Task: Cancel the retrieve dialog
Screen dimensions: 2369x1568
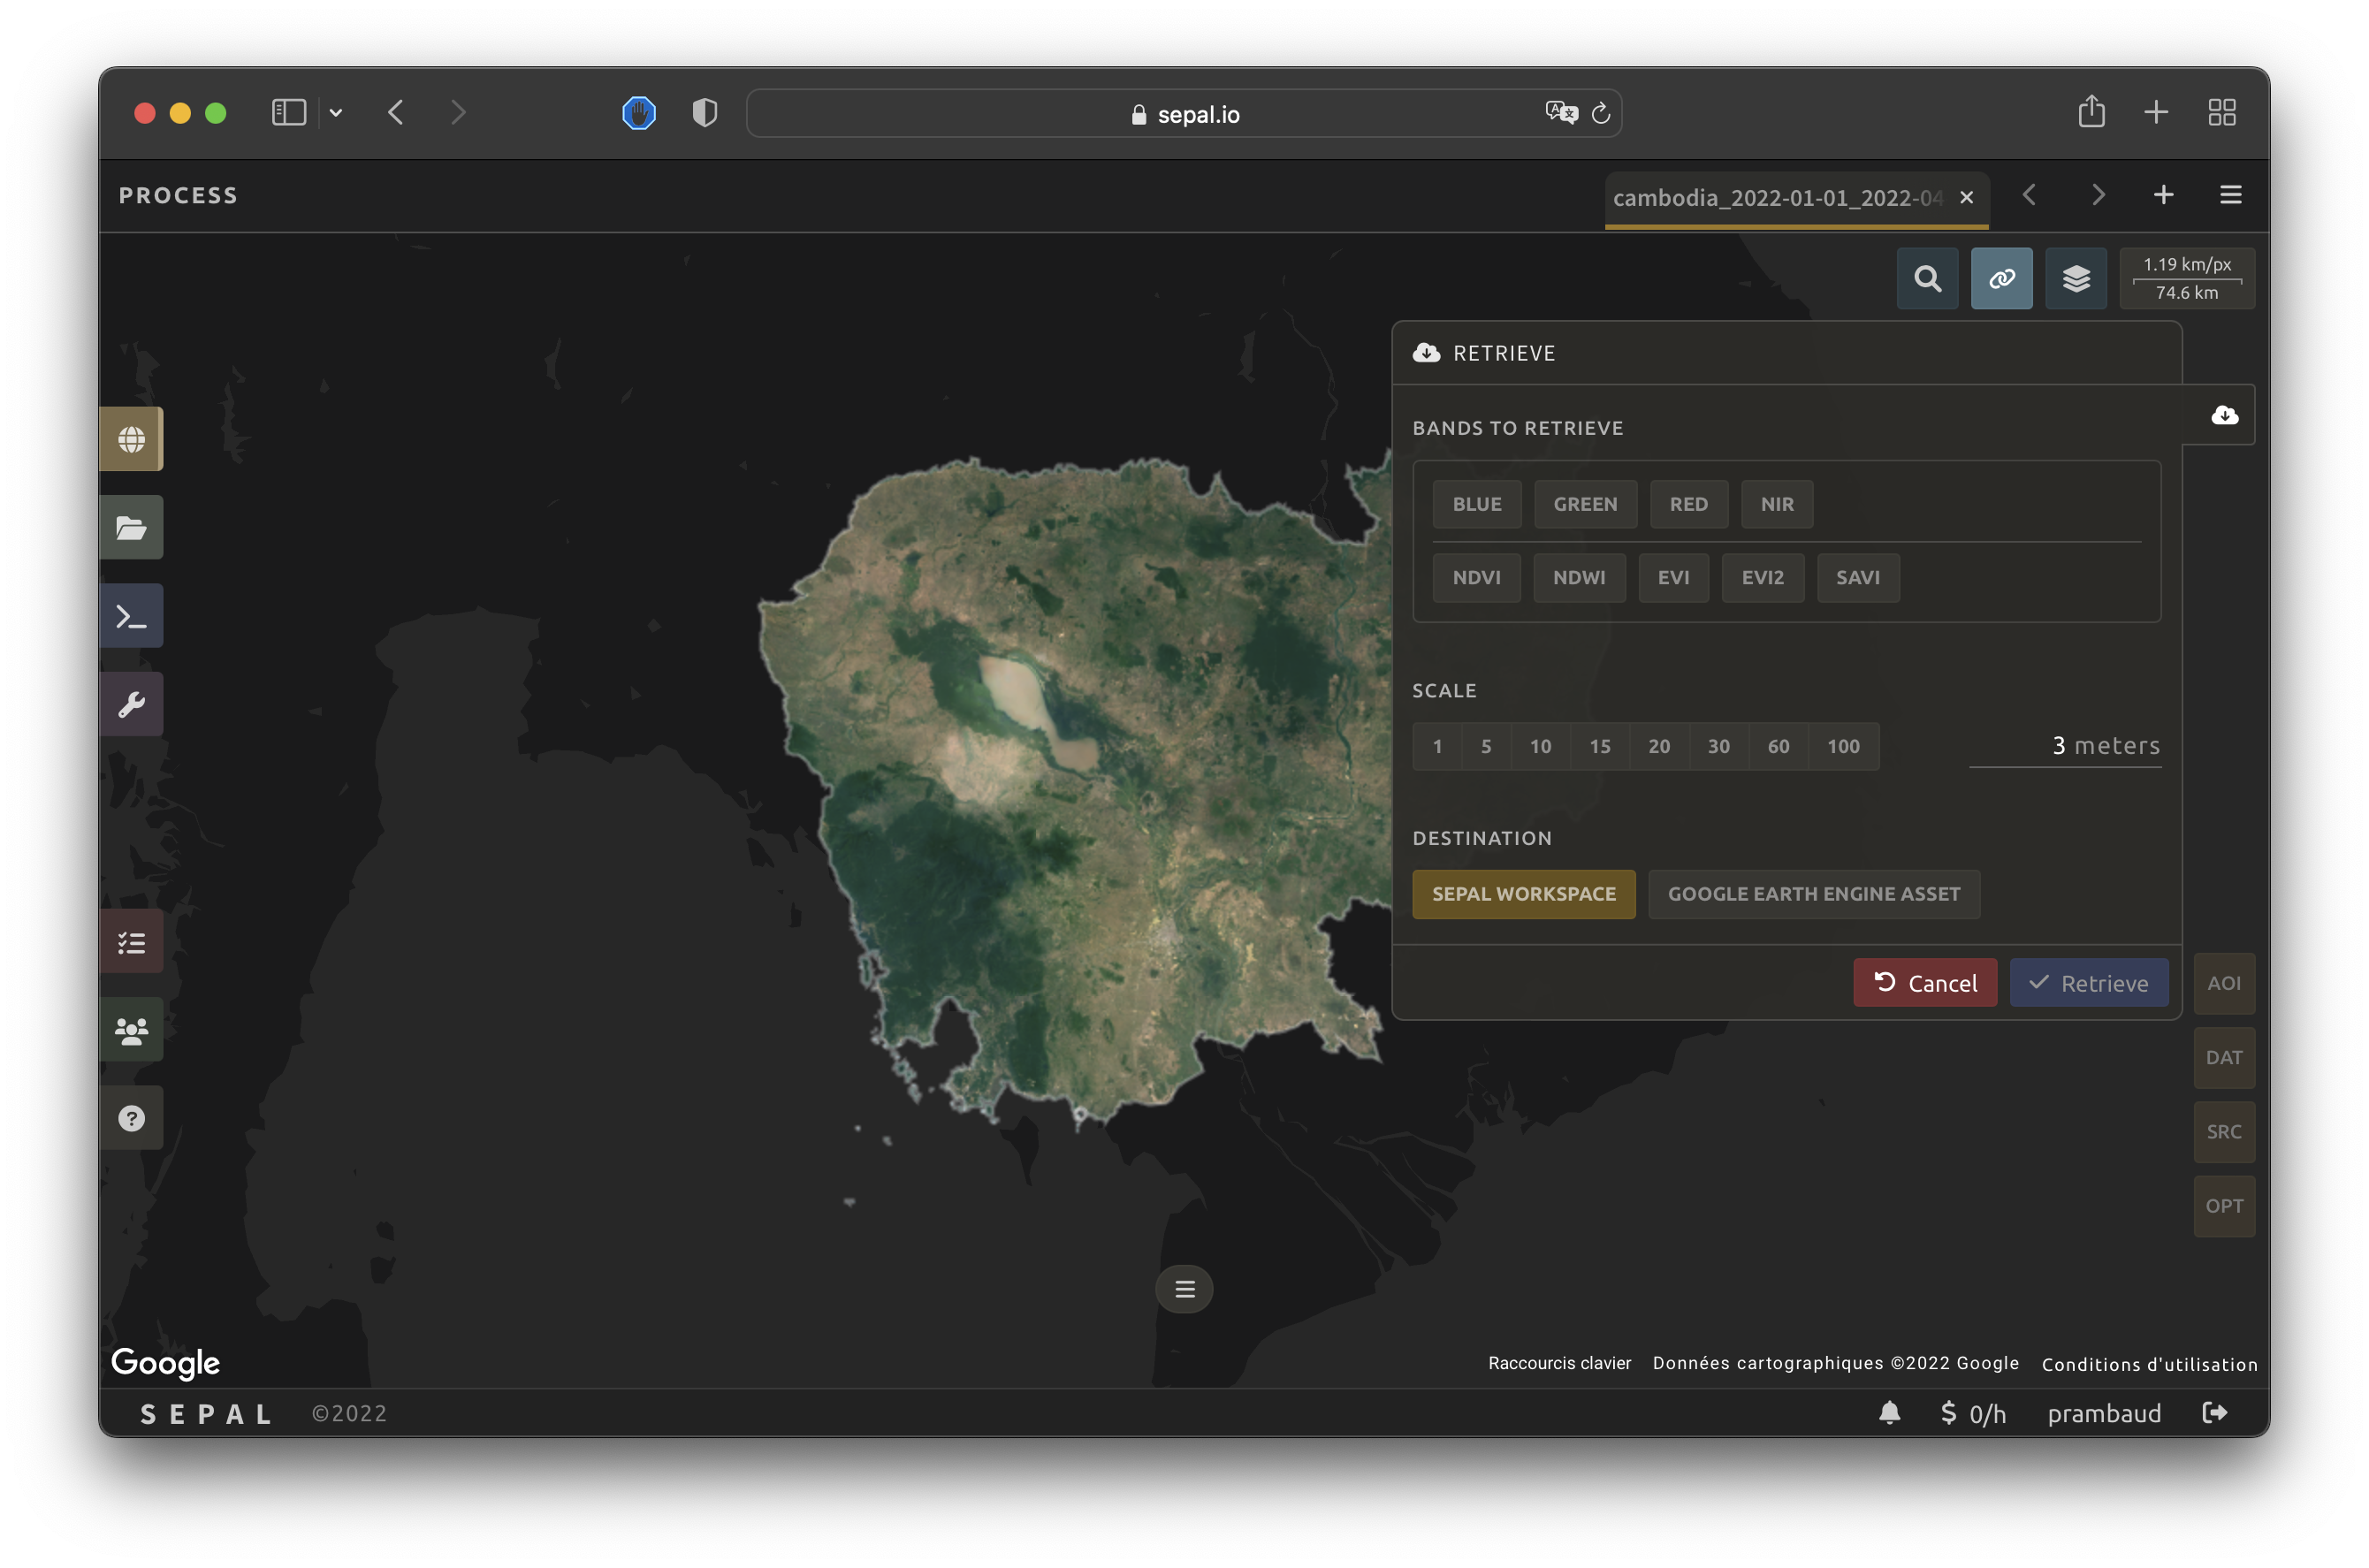Action: point(1924,983)
